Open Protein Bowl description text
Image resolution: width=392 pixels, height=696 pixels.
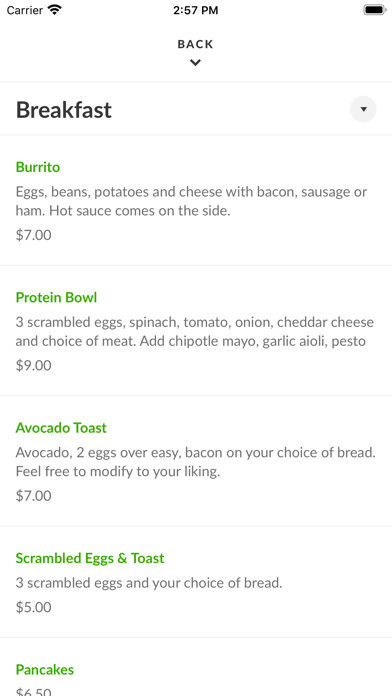pos(194,332)
